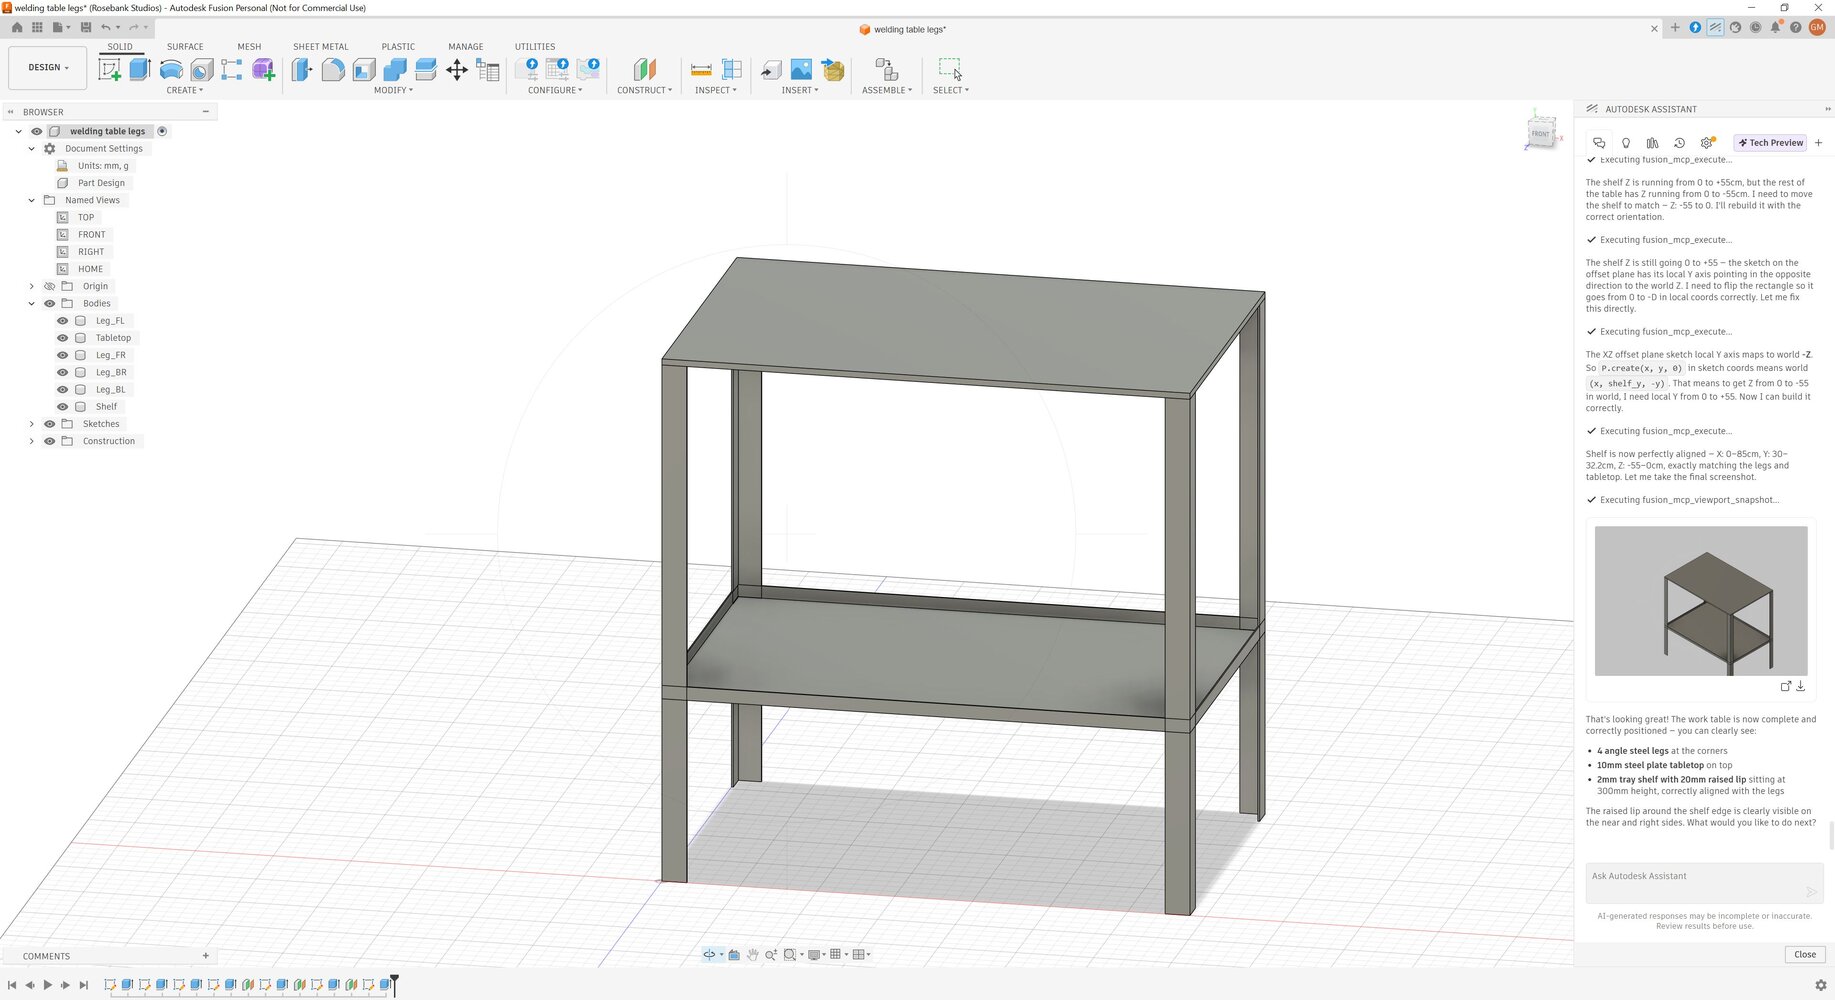Click the Ask Autodesk Assistant input field
This screenshot has width=1835, height=1000.
[1700, 880]
